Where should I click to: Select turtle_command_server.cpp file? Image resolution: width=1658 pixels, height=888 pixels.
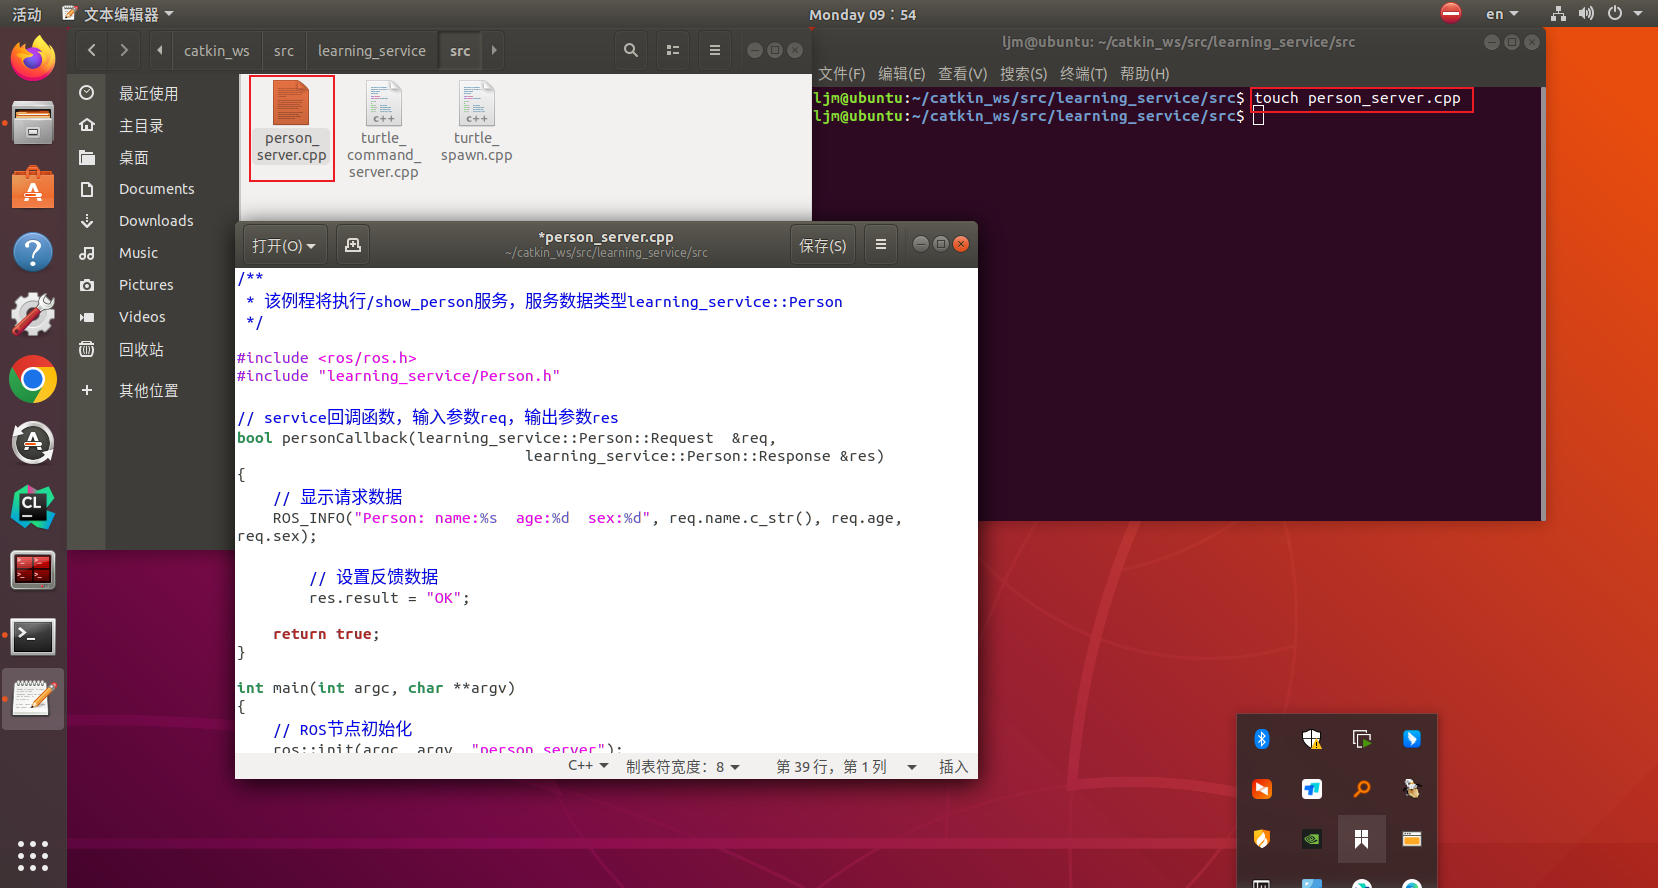pyautogui.click(x=384, y=129)
